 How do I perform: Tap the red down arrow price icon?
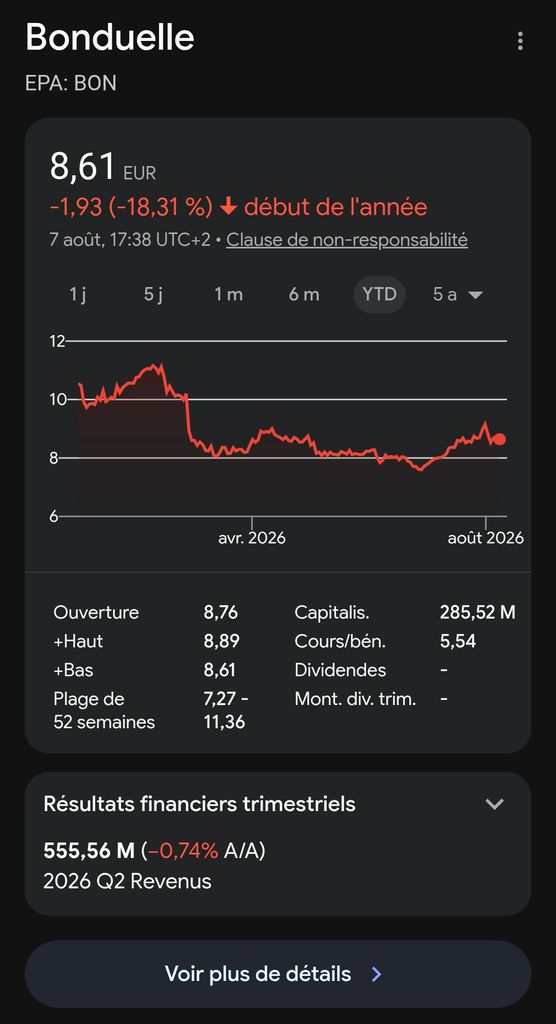coord(227,207)
